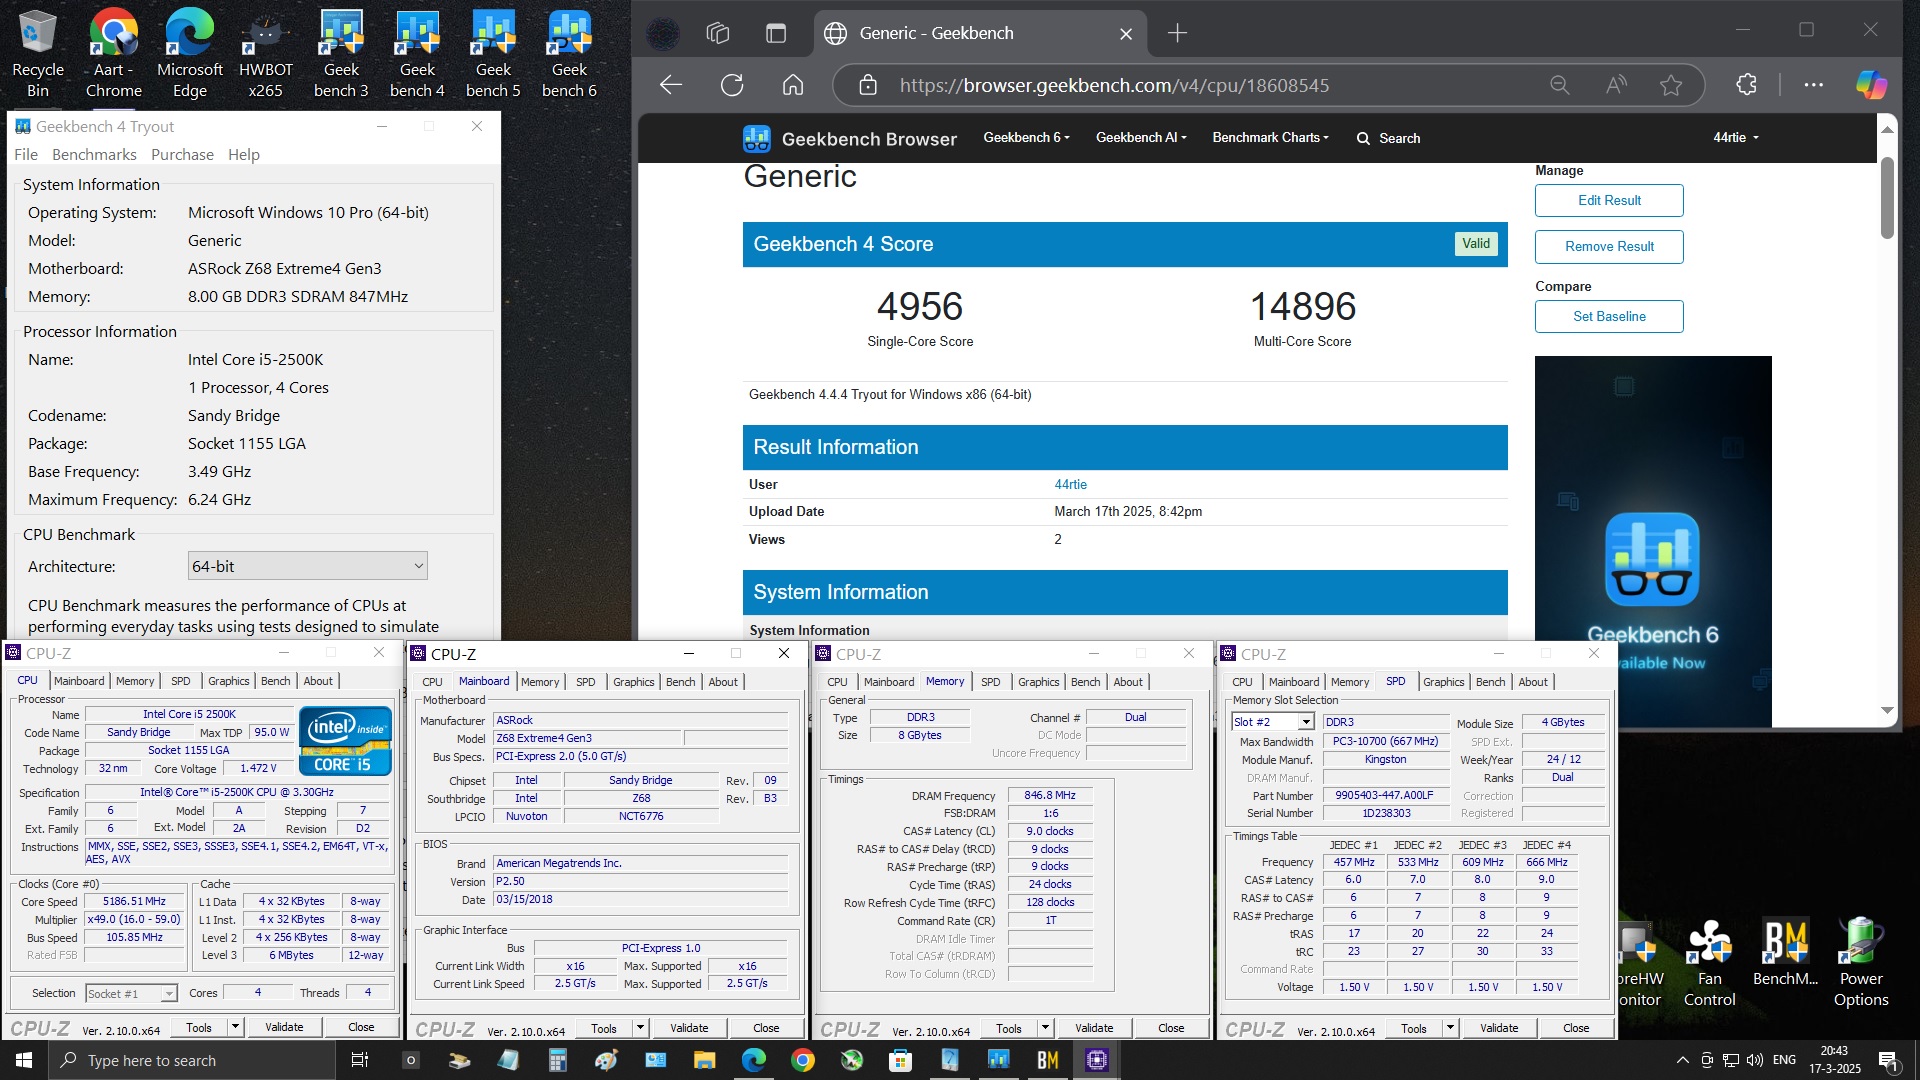Screen dimensions: 1920x1080
Task: Go to browser Home page
Action: (x=793, y=85)
